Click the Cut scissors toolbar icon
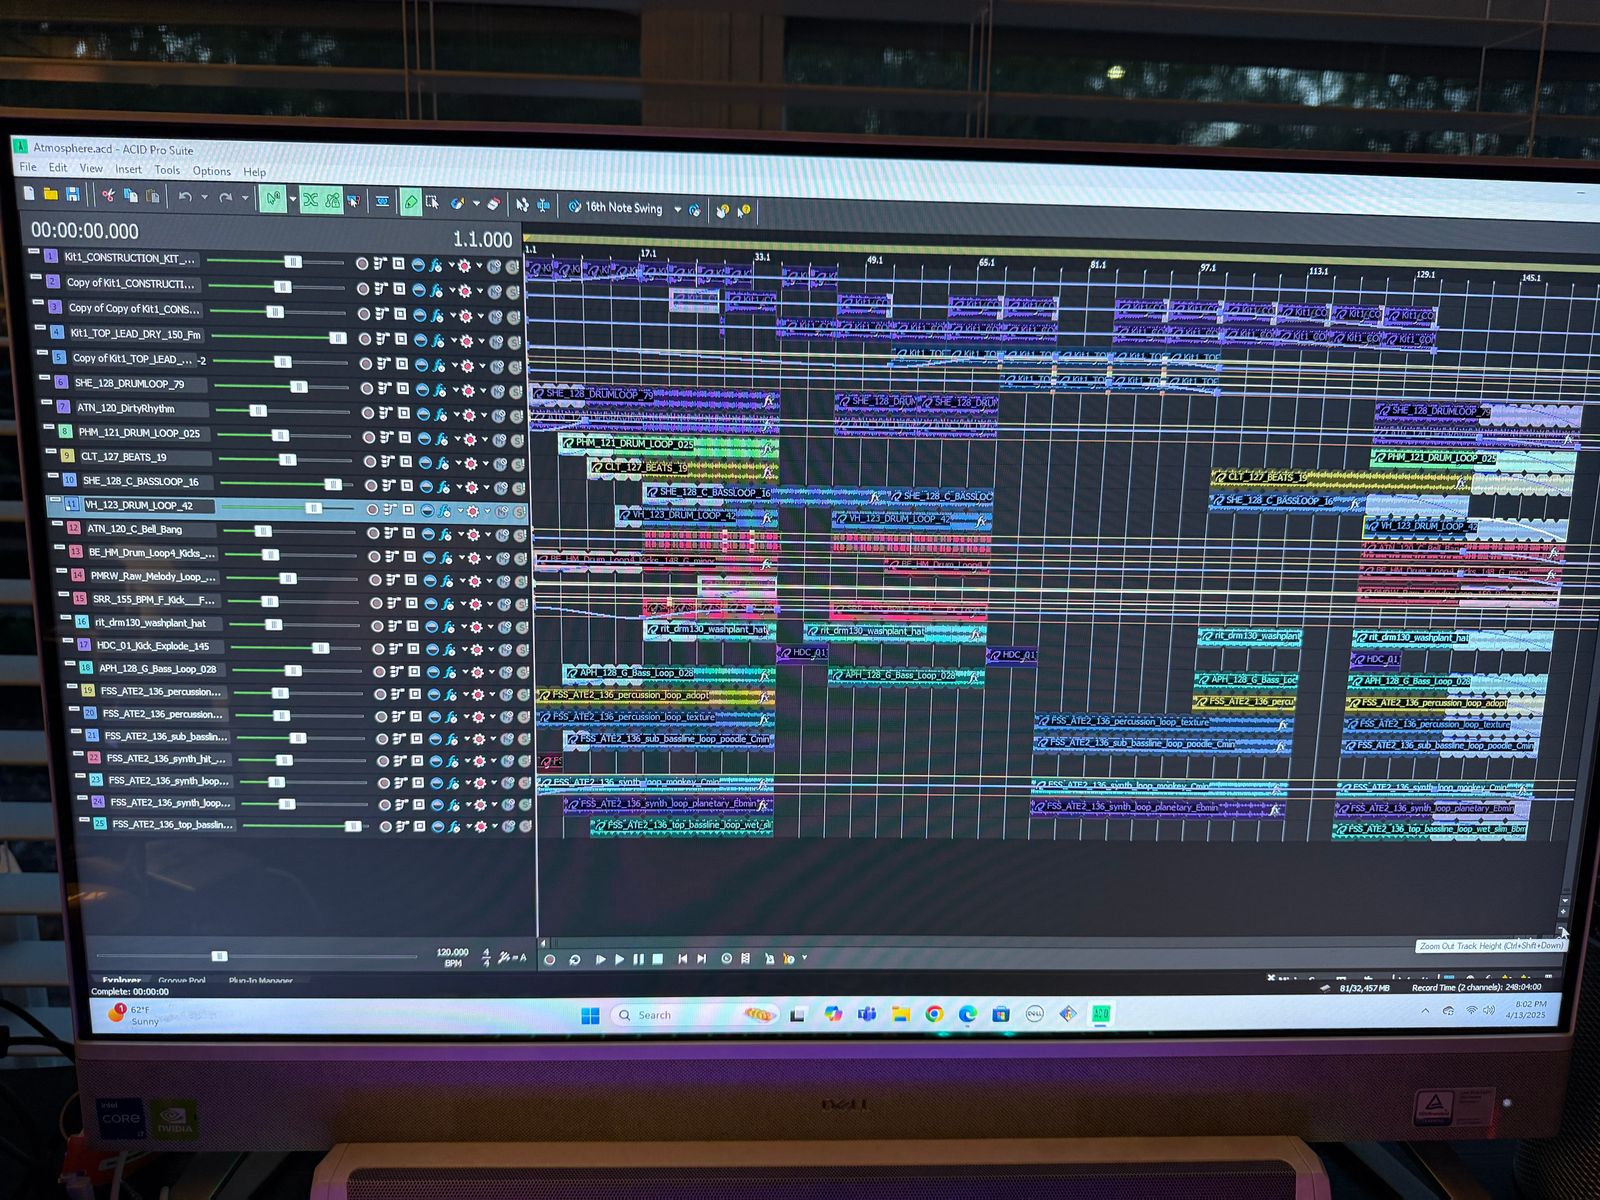 [108, 195]
